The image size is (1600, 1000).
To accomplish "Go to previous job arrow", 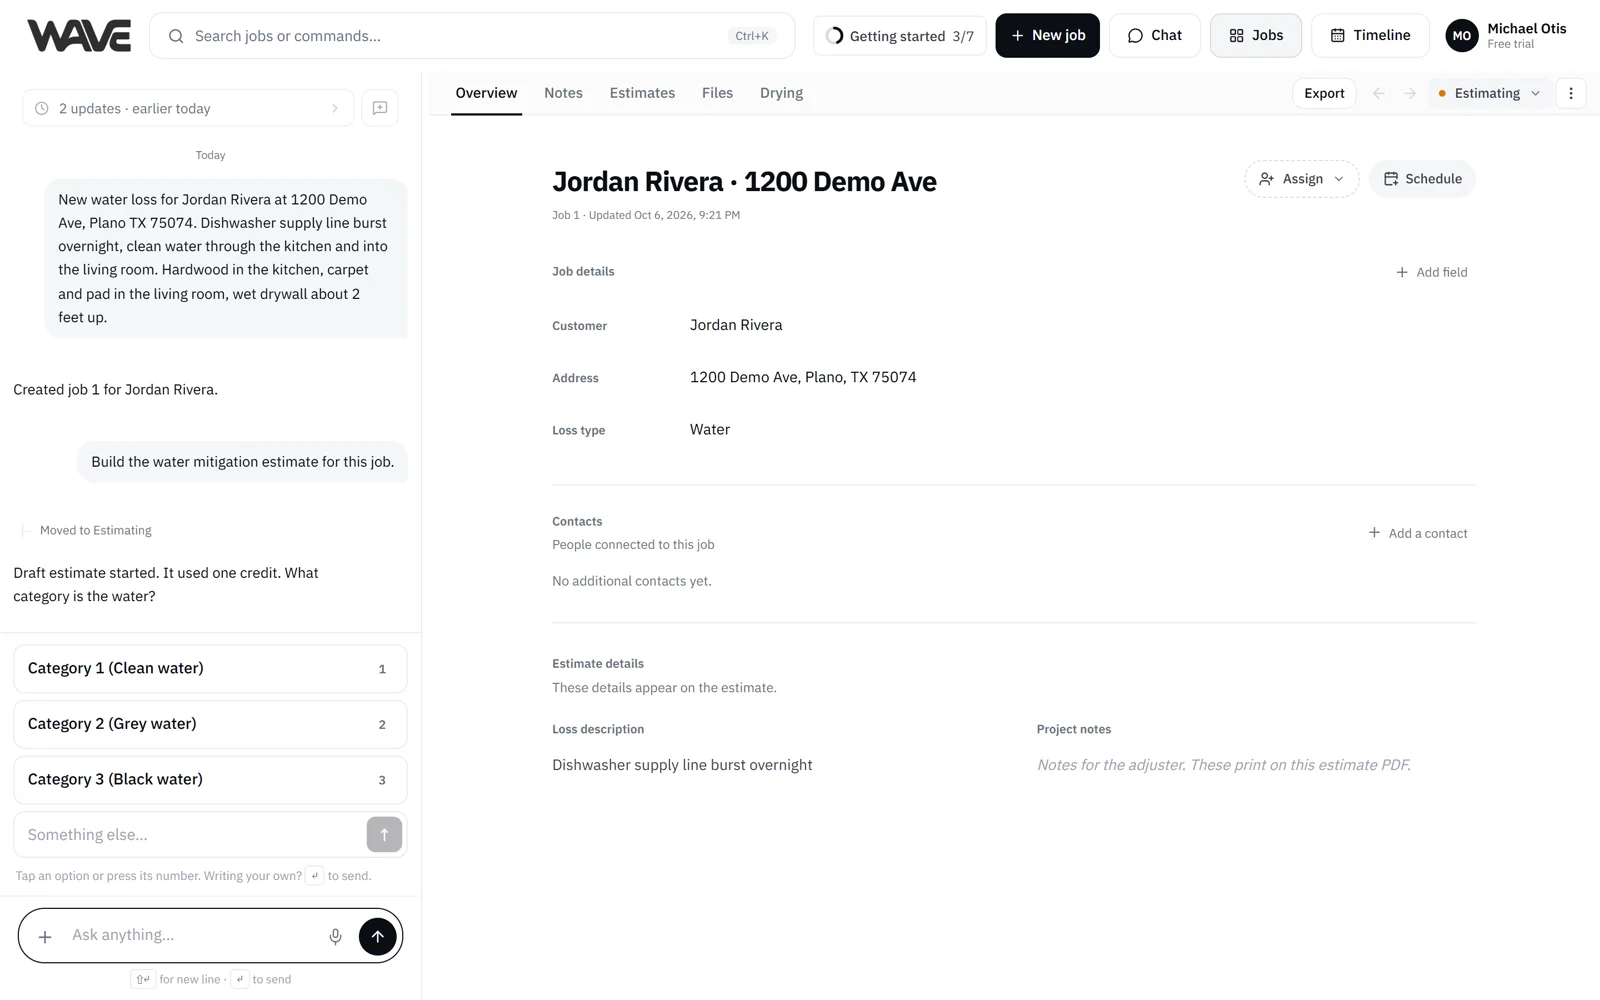I will [x=1379, y=93].
